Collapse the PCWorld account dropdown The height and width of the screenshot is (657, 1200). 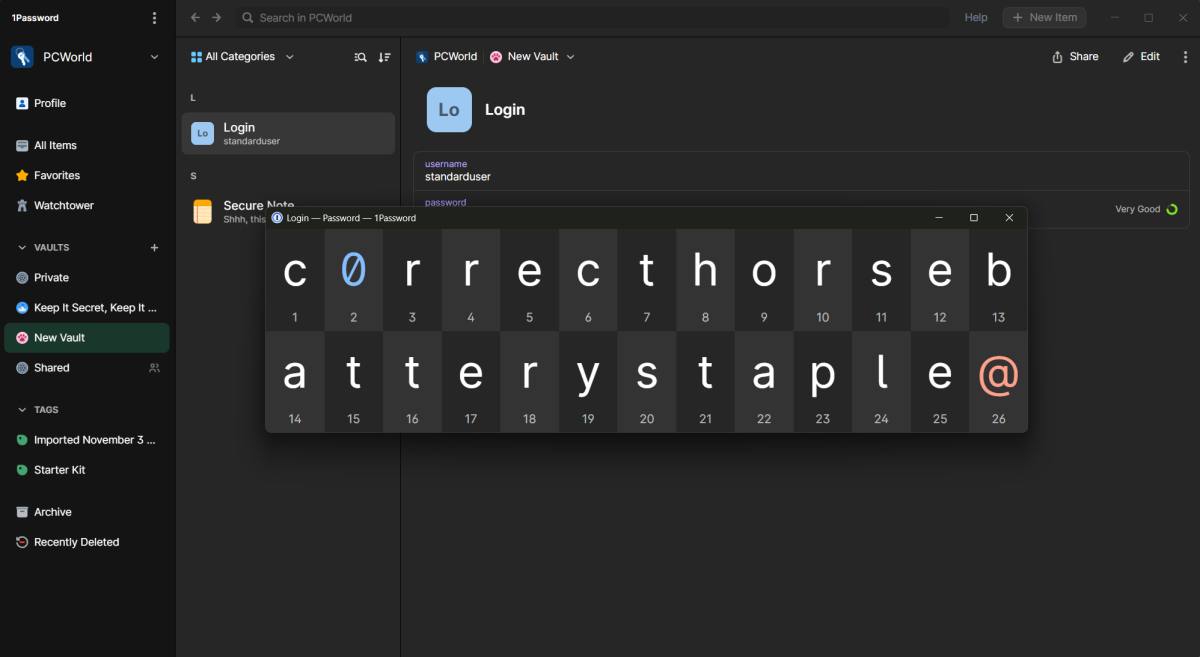point(154,57)
